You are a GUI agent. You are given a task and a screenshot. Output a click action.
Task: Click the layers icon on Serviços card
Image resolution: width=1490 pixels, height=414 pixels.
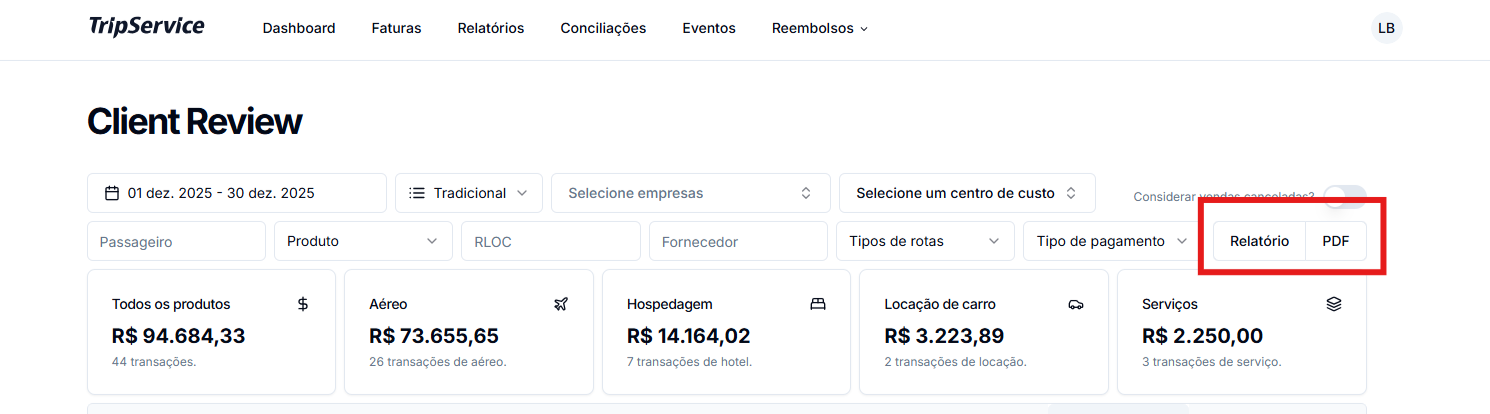pyautogui.click(x=1333, y=304)
